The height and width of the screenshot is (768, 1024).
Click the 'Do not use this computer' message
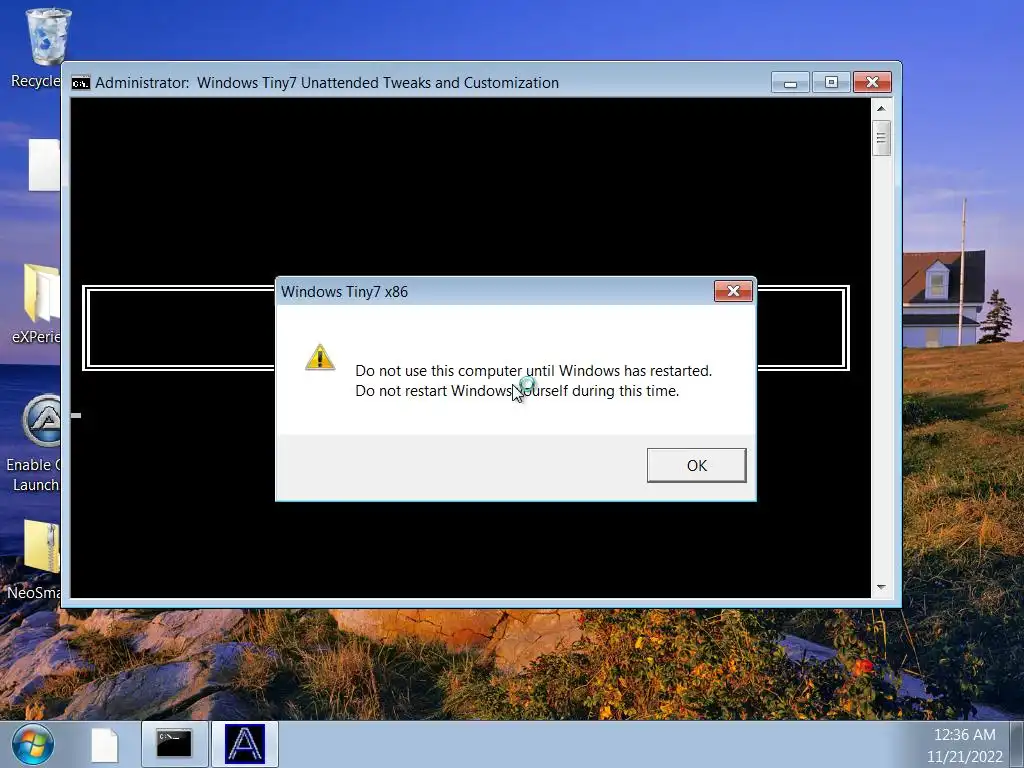[x=534, y=370]
